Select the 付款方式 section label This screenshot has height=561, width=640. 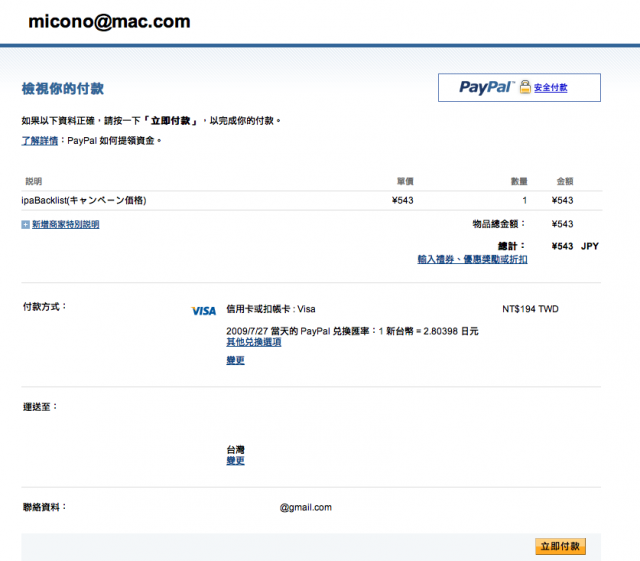coord(44,307)
